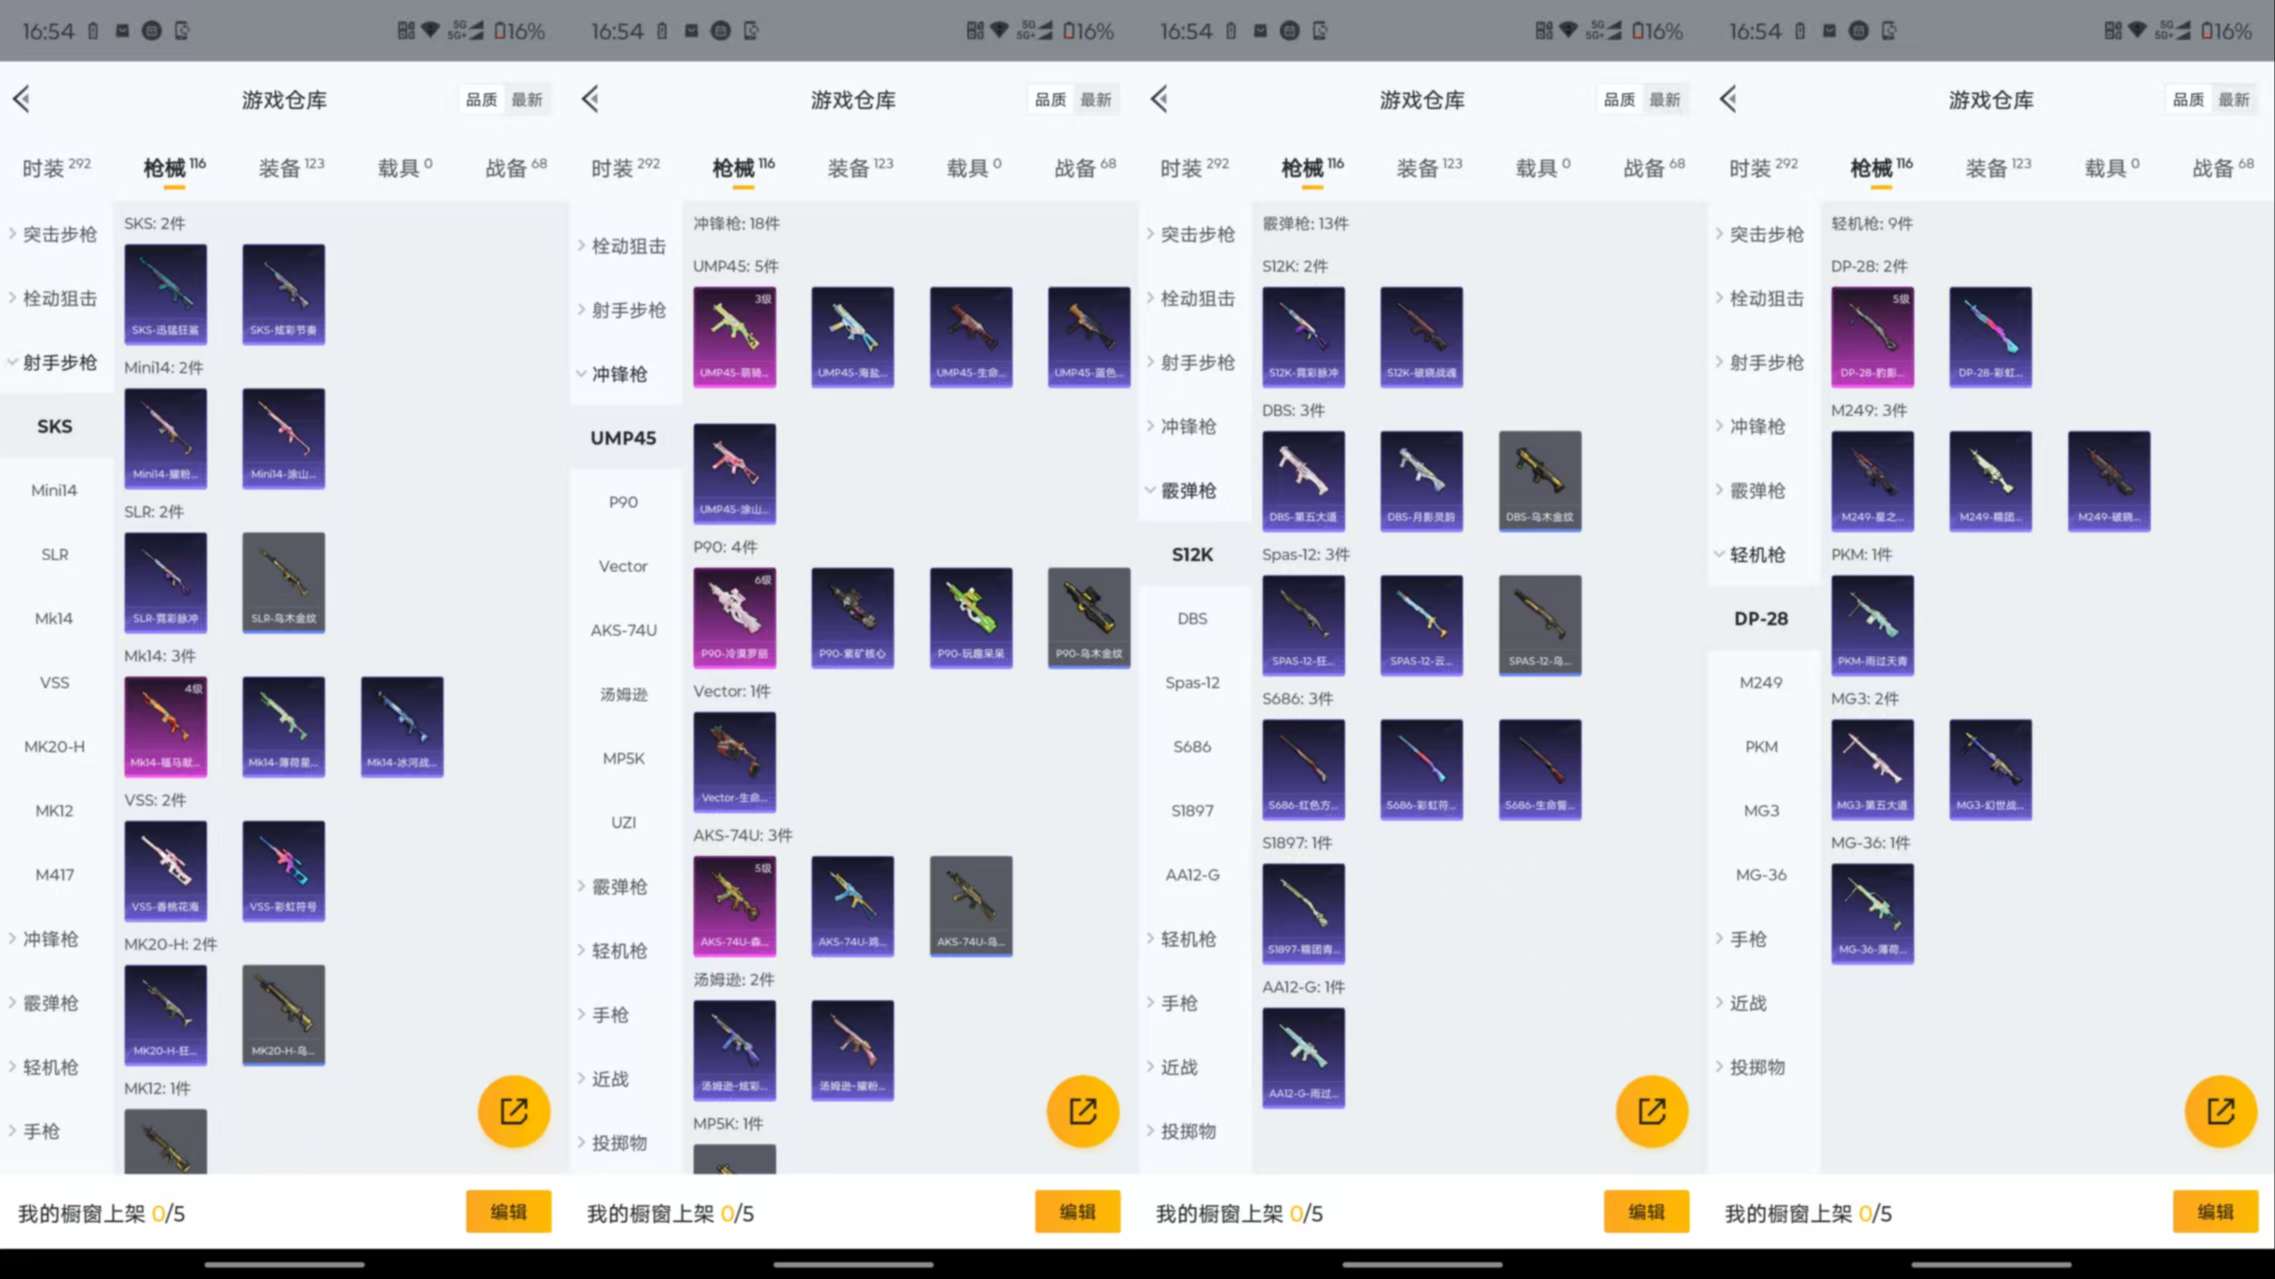
Task: Tap the back arrow in the fourth panel
Action: [x=1727, y=99]
